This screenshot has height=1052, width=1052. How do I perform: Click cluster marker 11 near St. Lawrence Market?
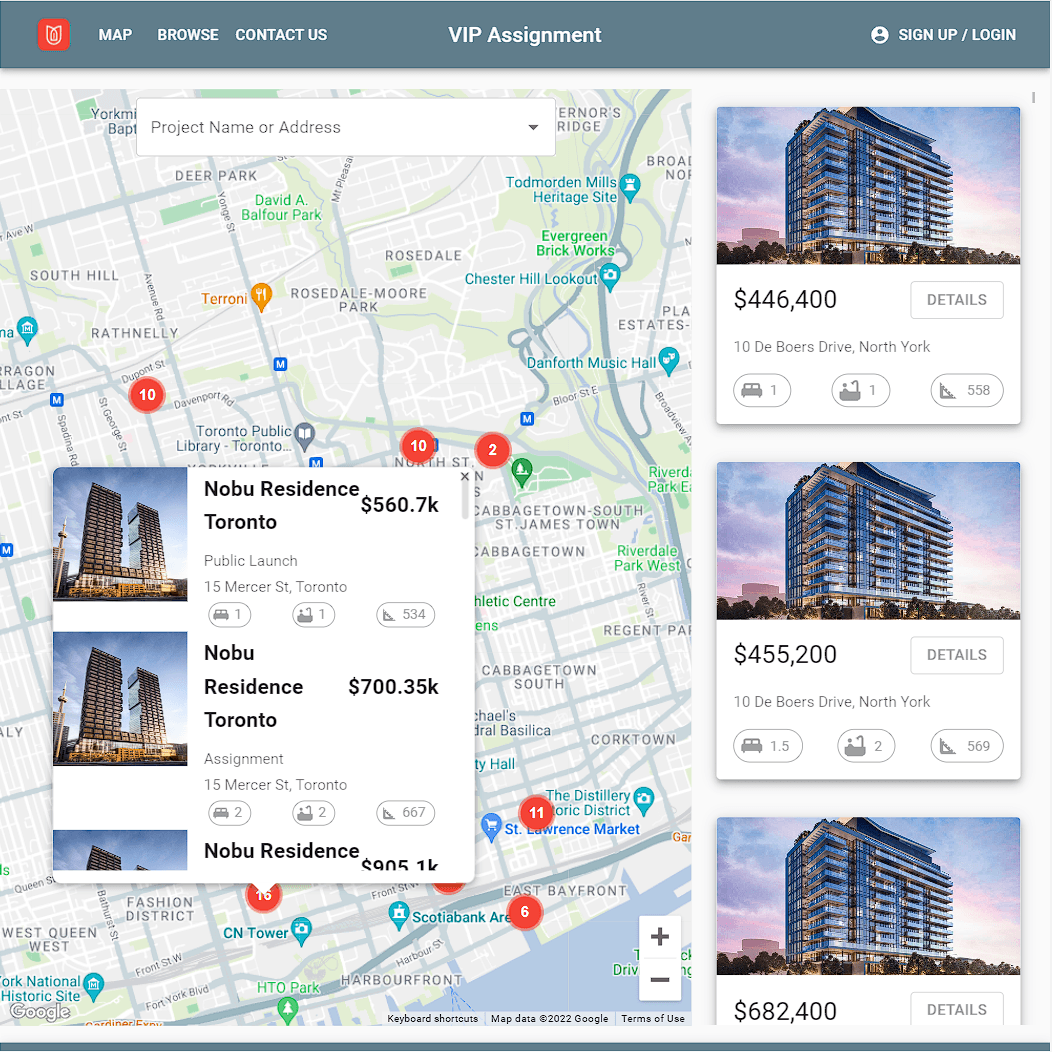(536, 812)
